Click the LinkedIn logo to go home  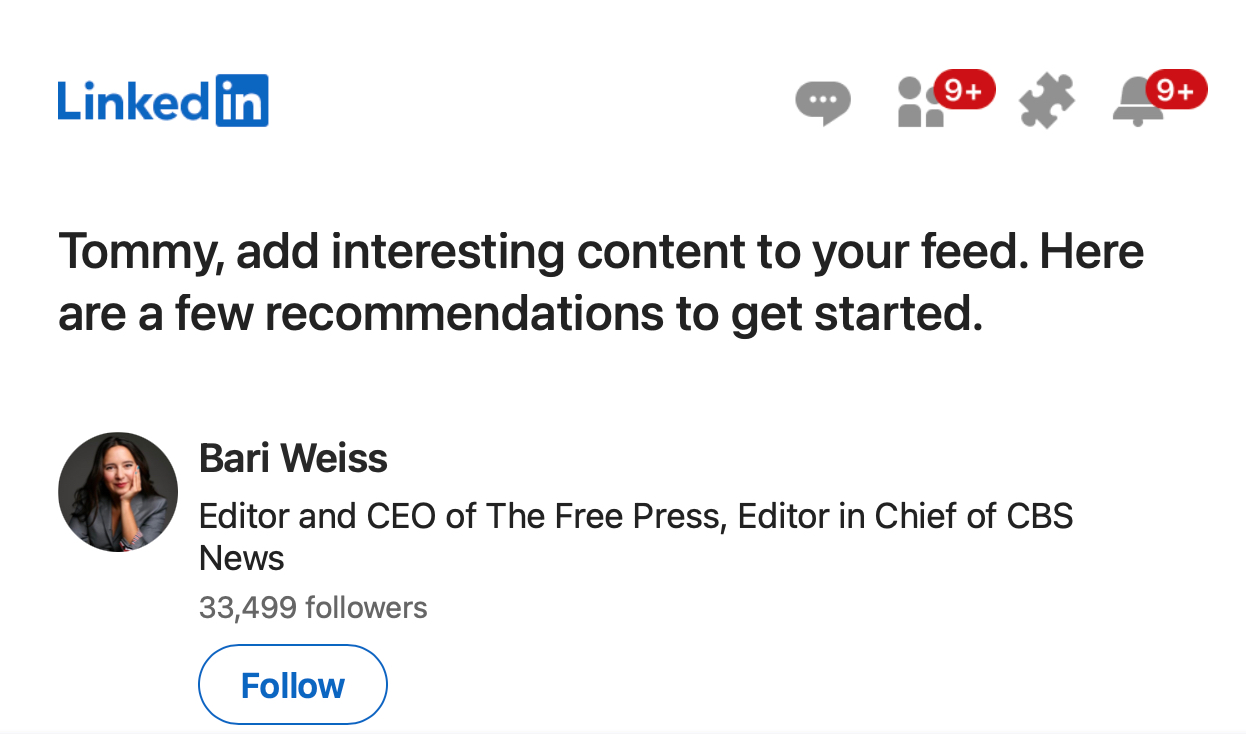(163, 102)
